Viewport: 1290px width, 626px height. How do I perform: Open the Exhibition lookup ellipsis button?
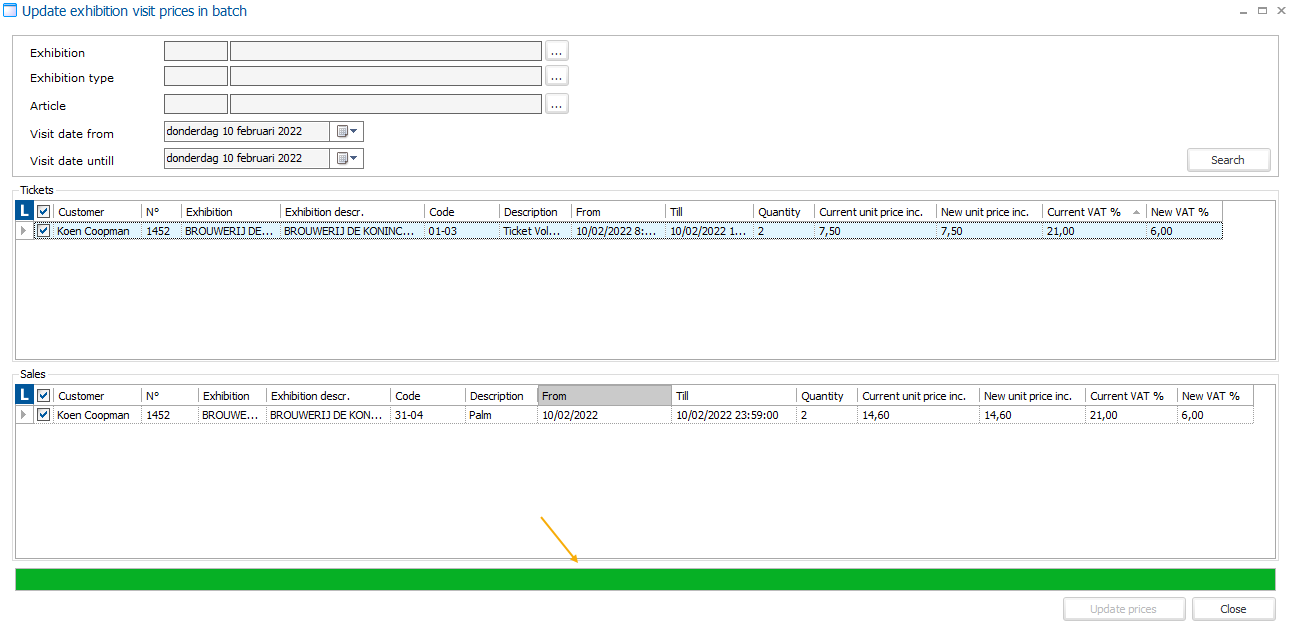click(557, 51)
